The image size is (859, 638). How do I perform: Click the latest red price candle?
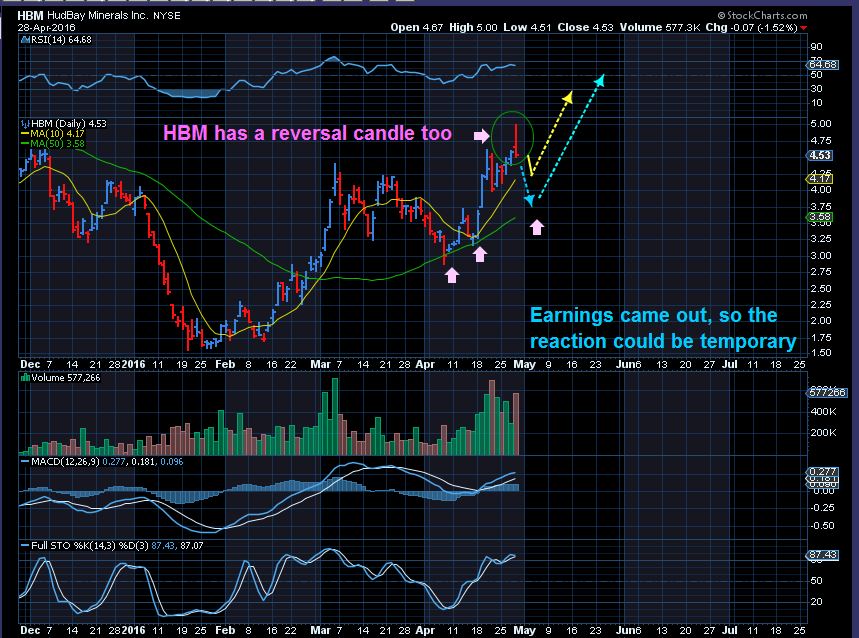tap(516, 140)
